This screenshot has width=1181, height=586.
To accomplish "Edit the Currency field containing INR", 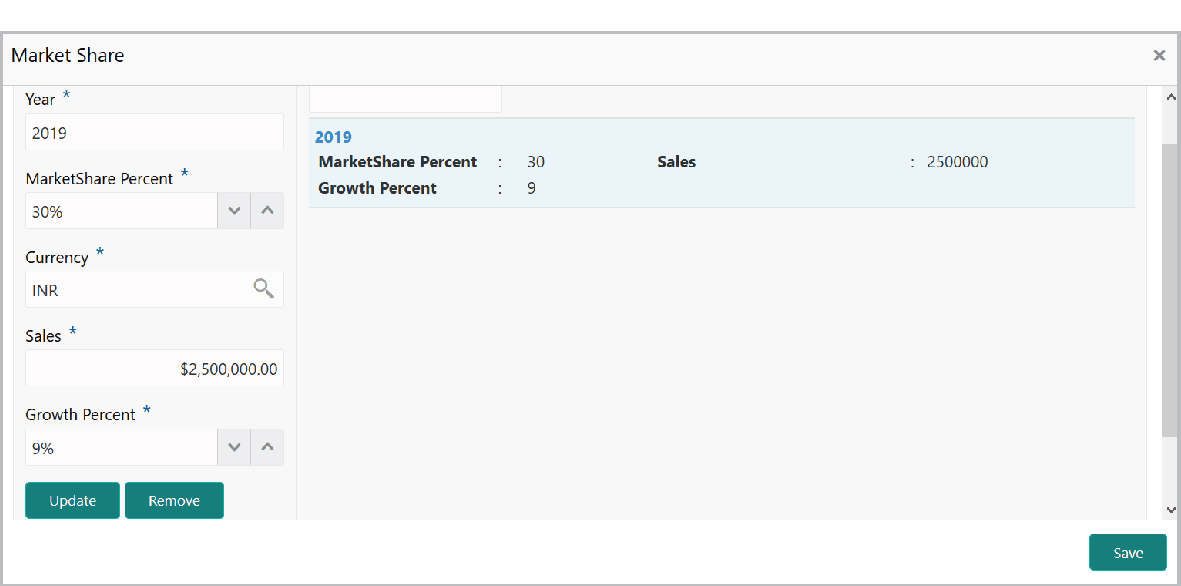I will click(x=154, y=289).
